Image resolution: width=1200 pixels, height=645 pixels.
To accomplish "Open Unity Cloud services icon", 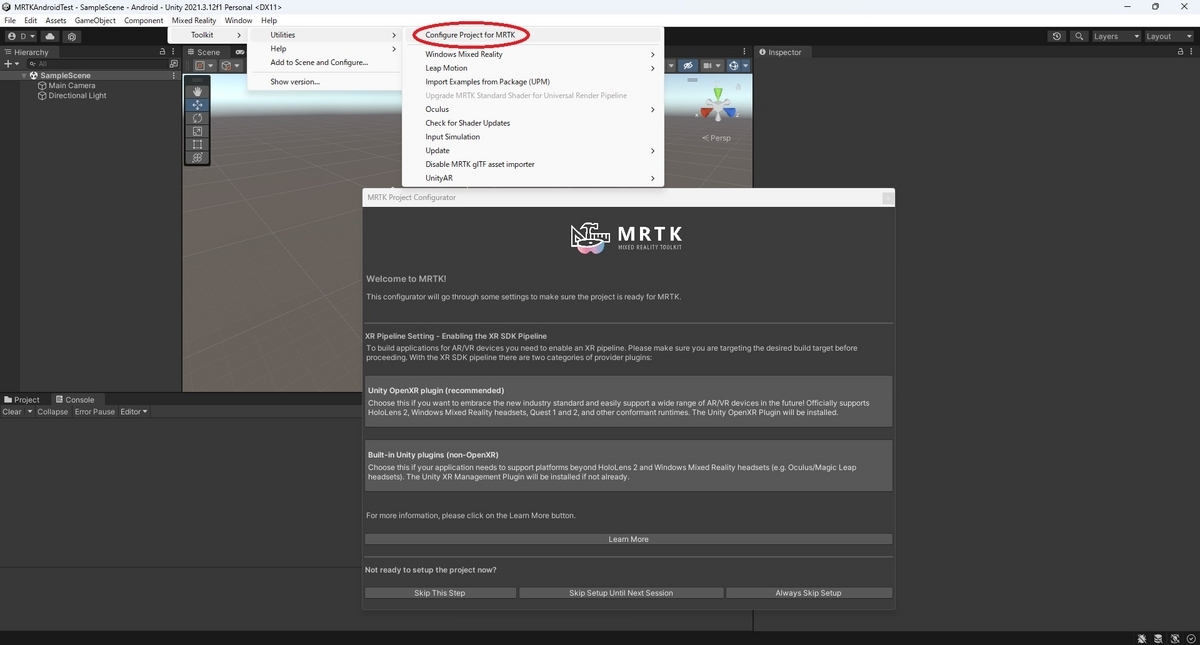I will click(x=50, y=36).
